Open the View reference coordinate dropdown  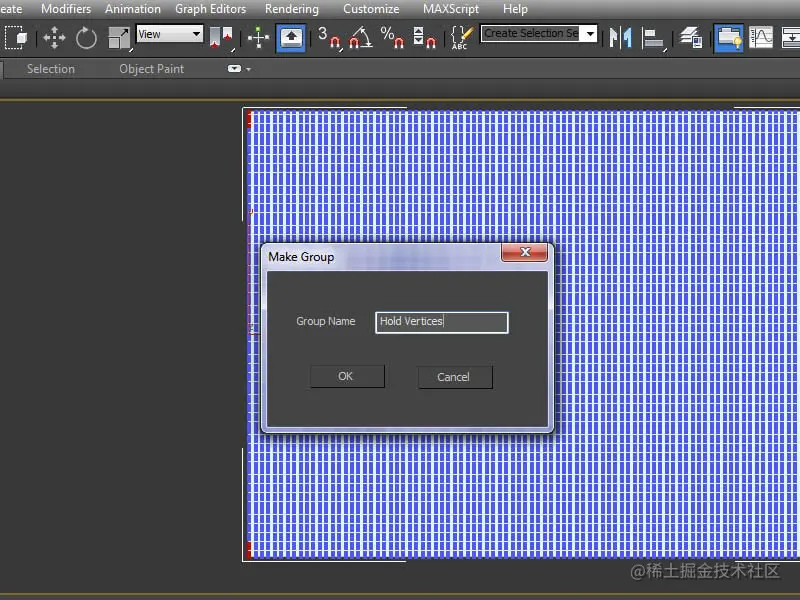click(x=169, y=34)
